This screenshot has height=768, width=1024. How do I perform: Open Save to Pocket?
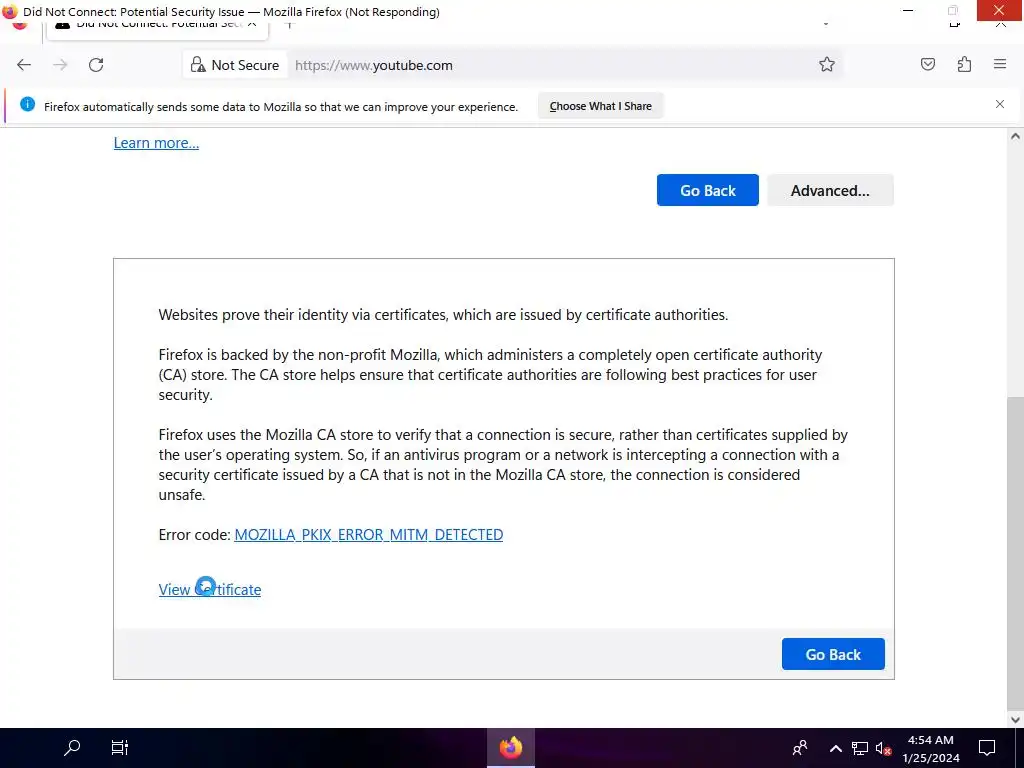pos(928,65)
